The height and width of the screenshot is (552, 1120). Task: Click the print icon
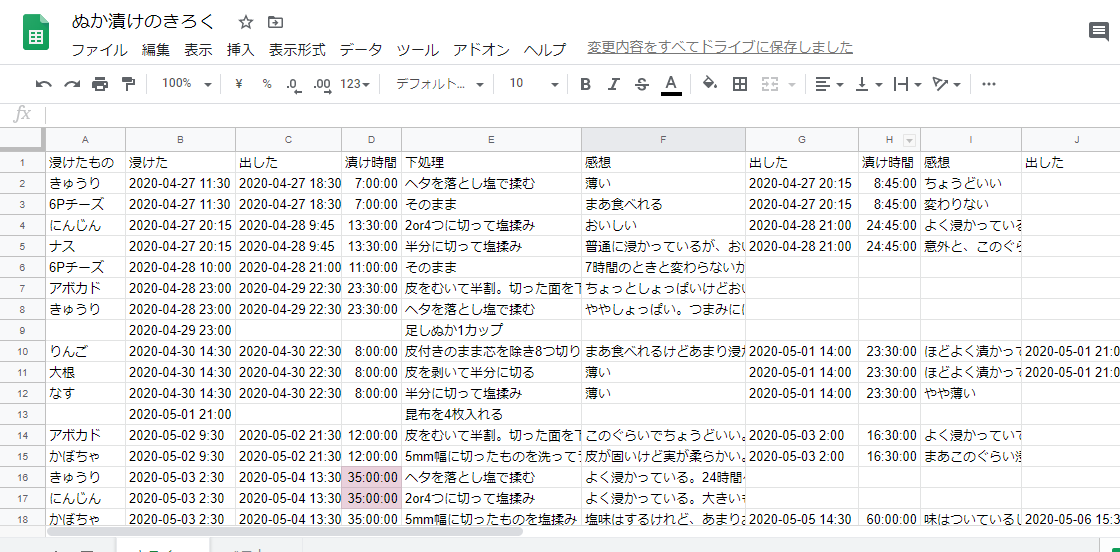(100, 84)
